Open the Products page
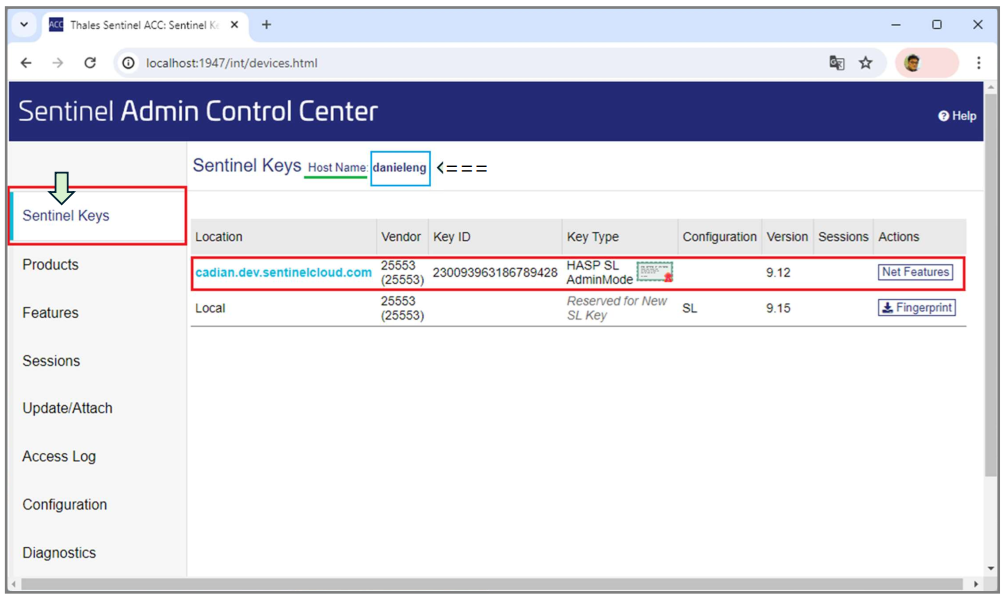The image size is (1003, 597). coord(51,264)
